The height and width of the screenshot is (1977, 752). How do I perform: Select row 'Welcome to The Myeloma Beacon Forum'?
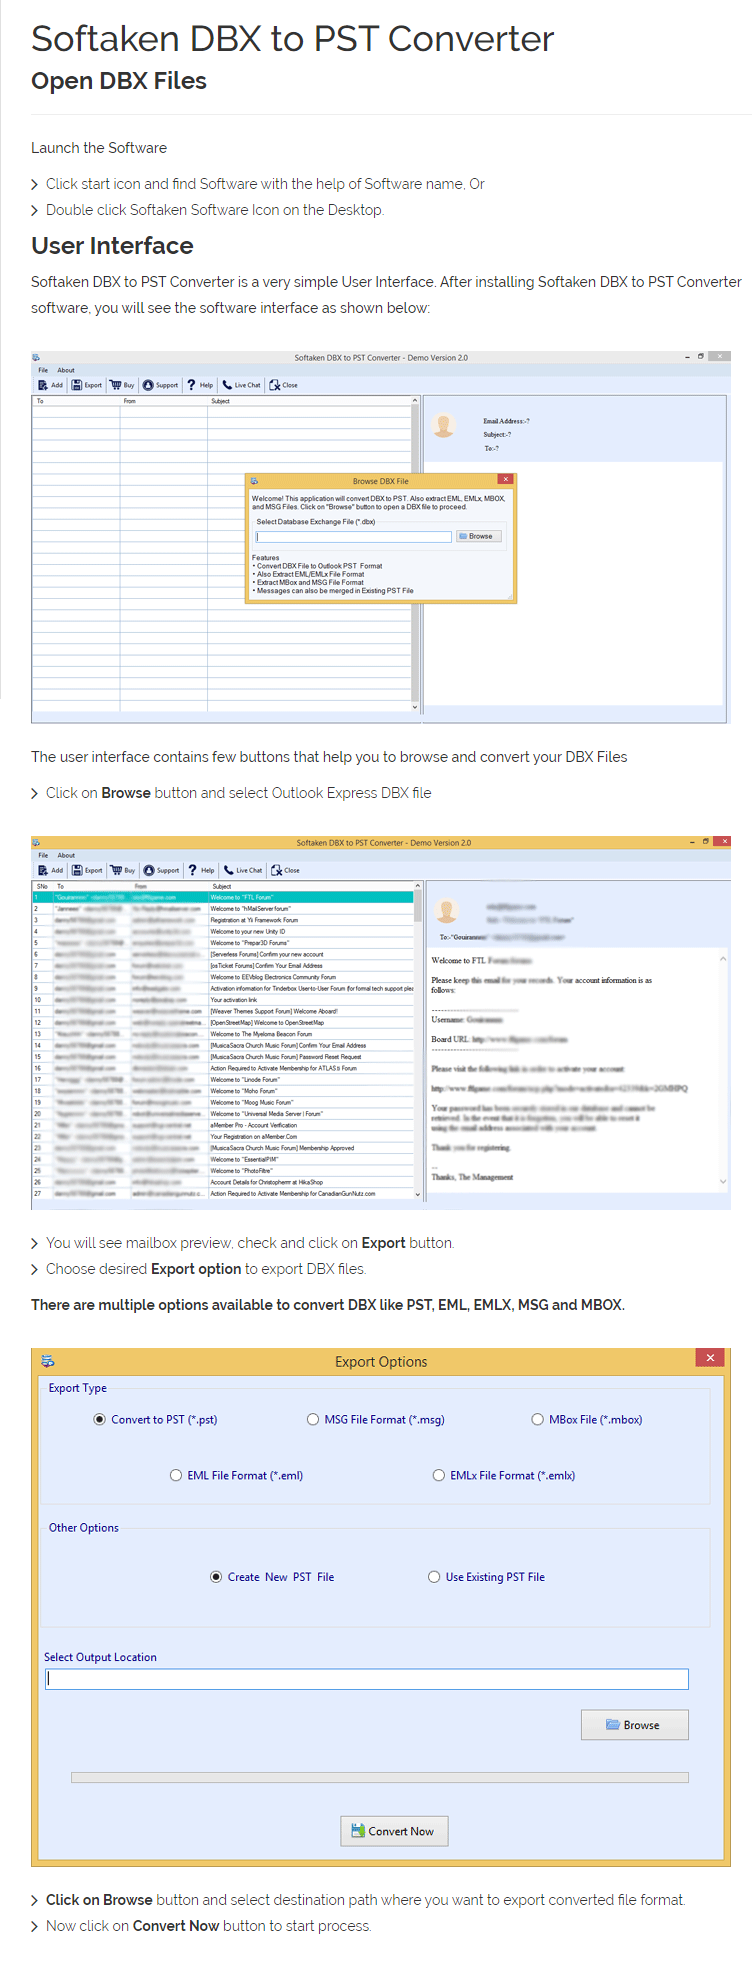(x=223, y=1034)
